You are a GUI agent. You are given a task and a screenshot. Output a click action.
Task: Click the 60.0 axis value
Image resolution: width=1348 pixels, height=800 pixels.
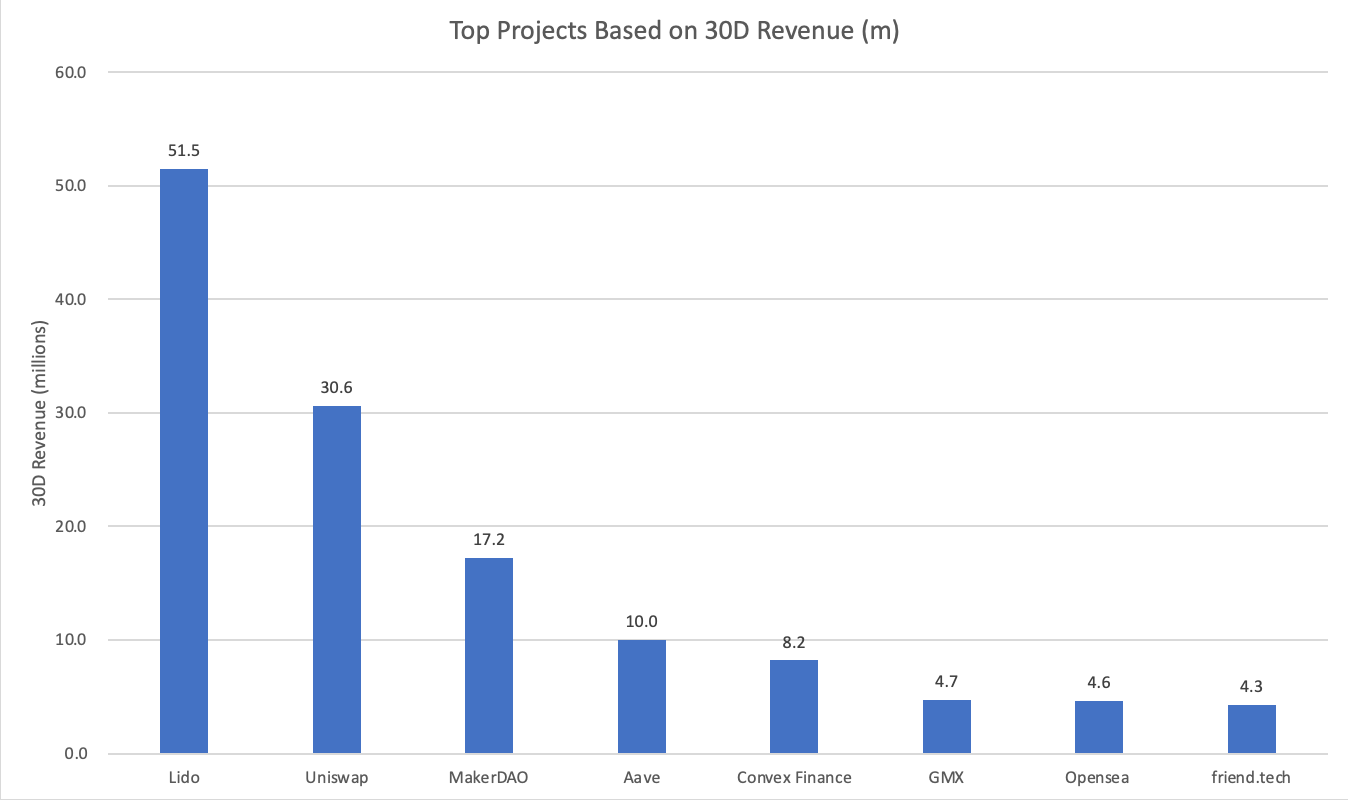click(73, 72)
